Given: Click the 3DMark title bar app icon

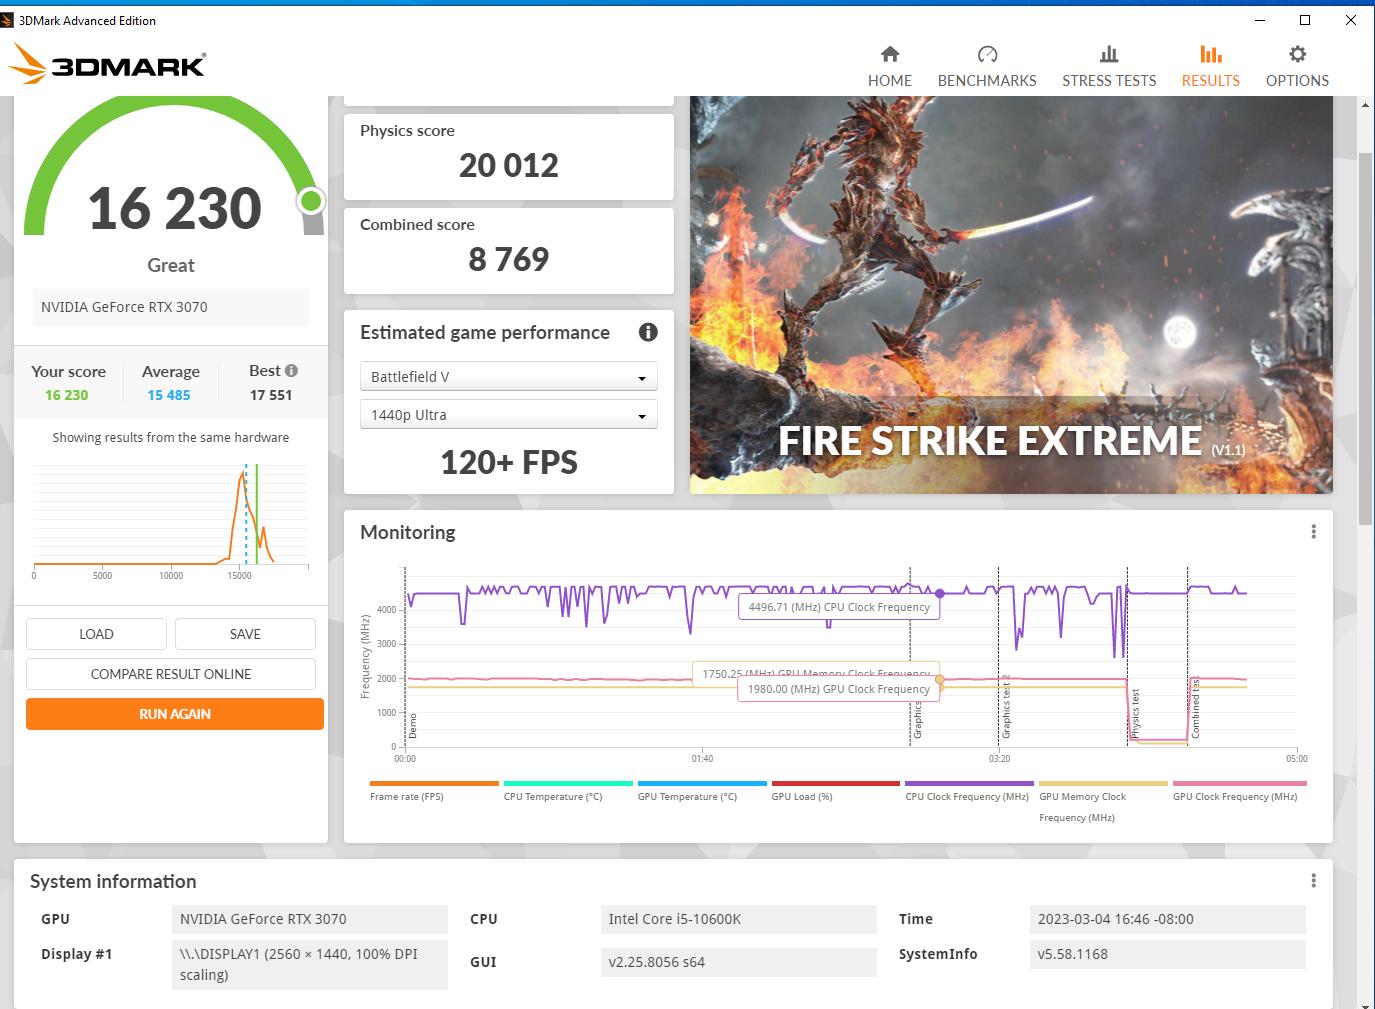Looking at the screenshot, I should click(7, 20).
